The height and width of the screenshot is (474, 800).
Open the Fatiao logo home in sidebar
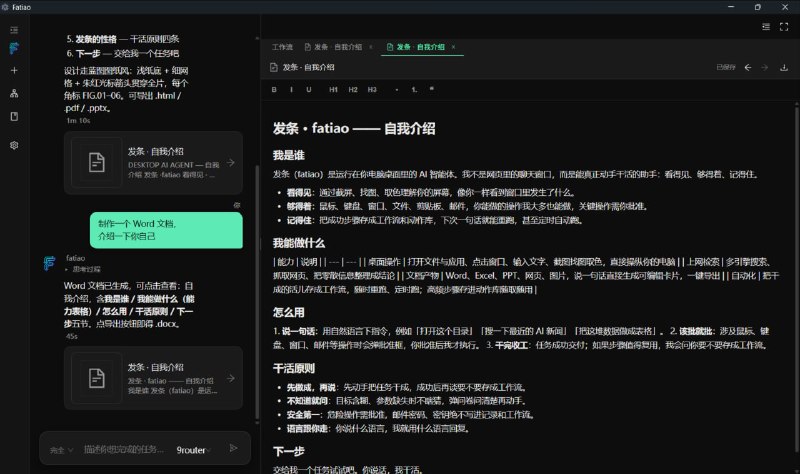point(14,48)
